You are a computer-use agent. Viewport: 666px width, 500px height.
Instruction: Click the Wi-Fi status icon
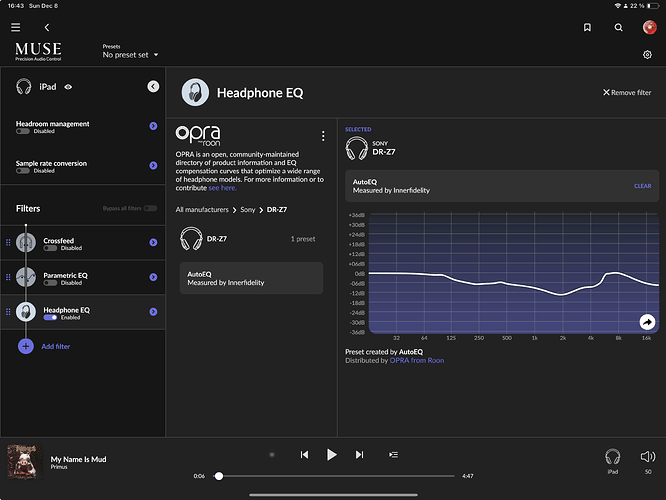(x=617, y=6)
